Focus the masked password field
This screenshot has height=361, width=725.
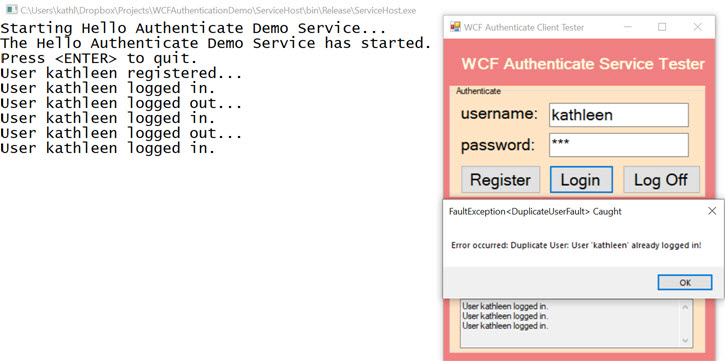click(619, 145)
